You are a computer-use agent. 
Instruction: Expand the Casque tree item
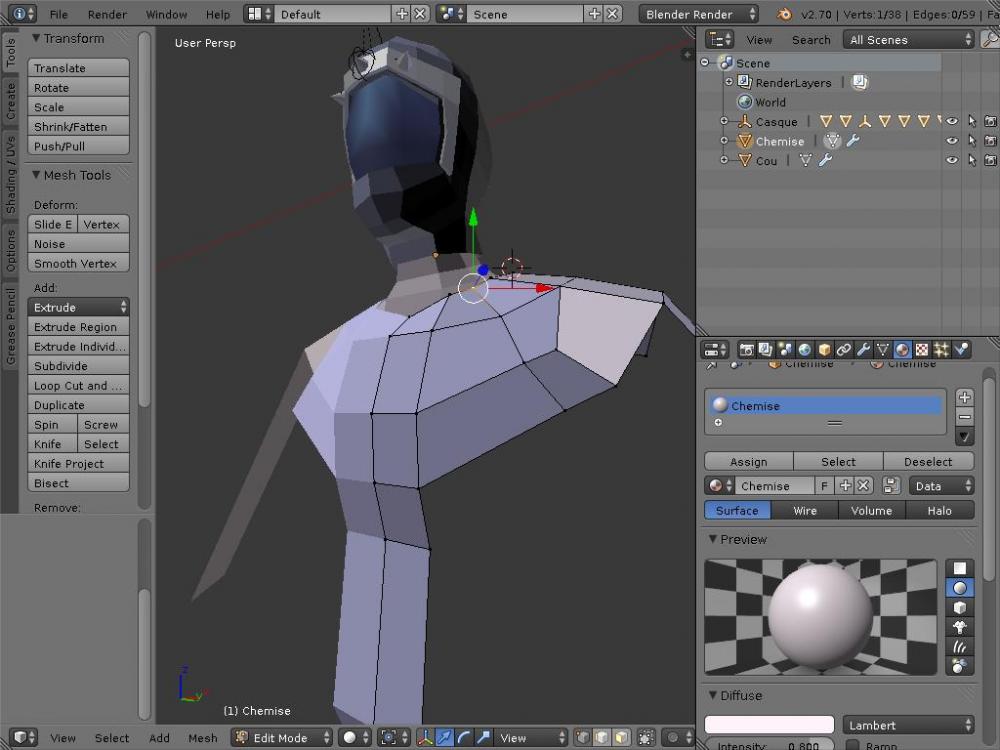[724, 122]
